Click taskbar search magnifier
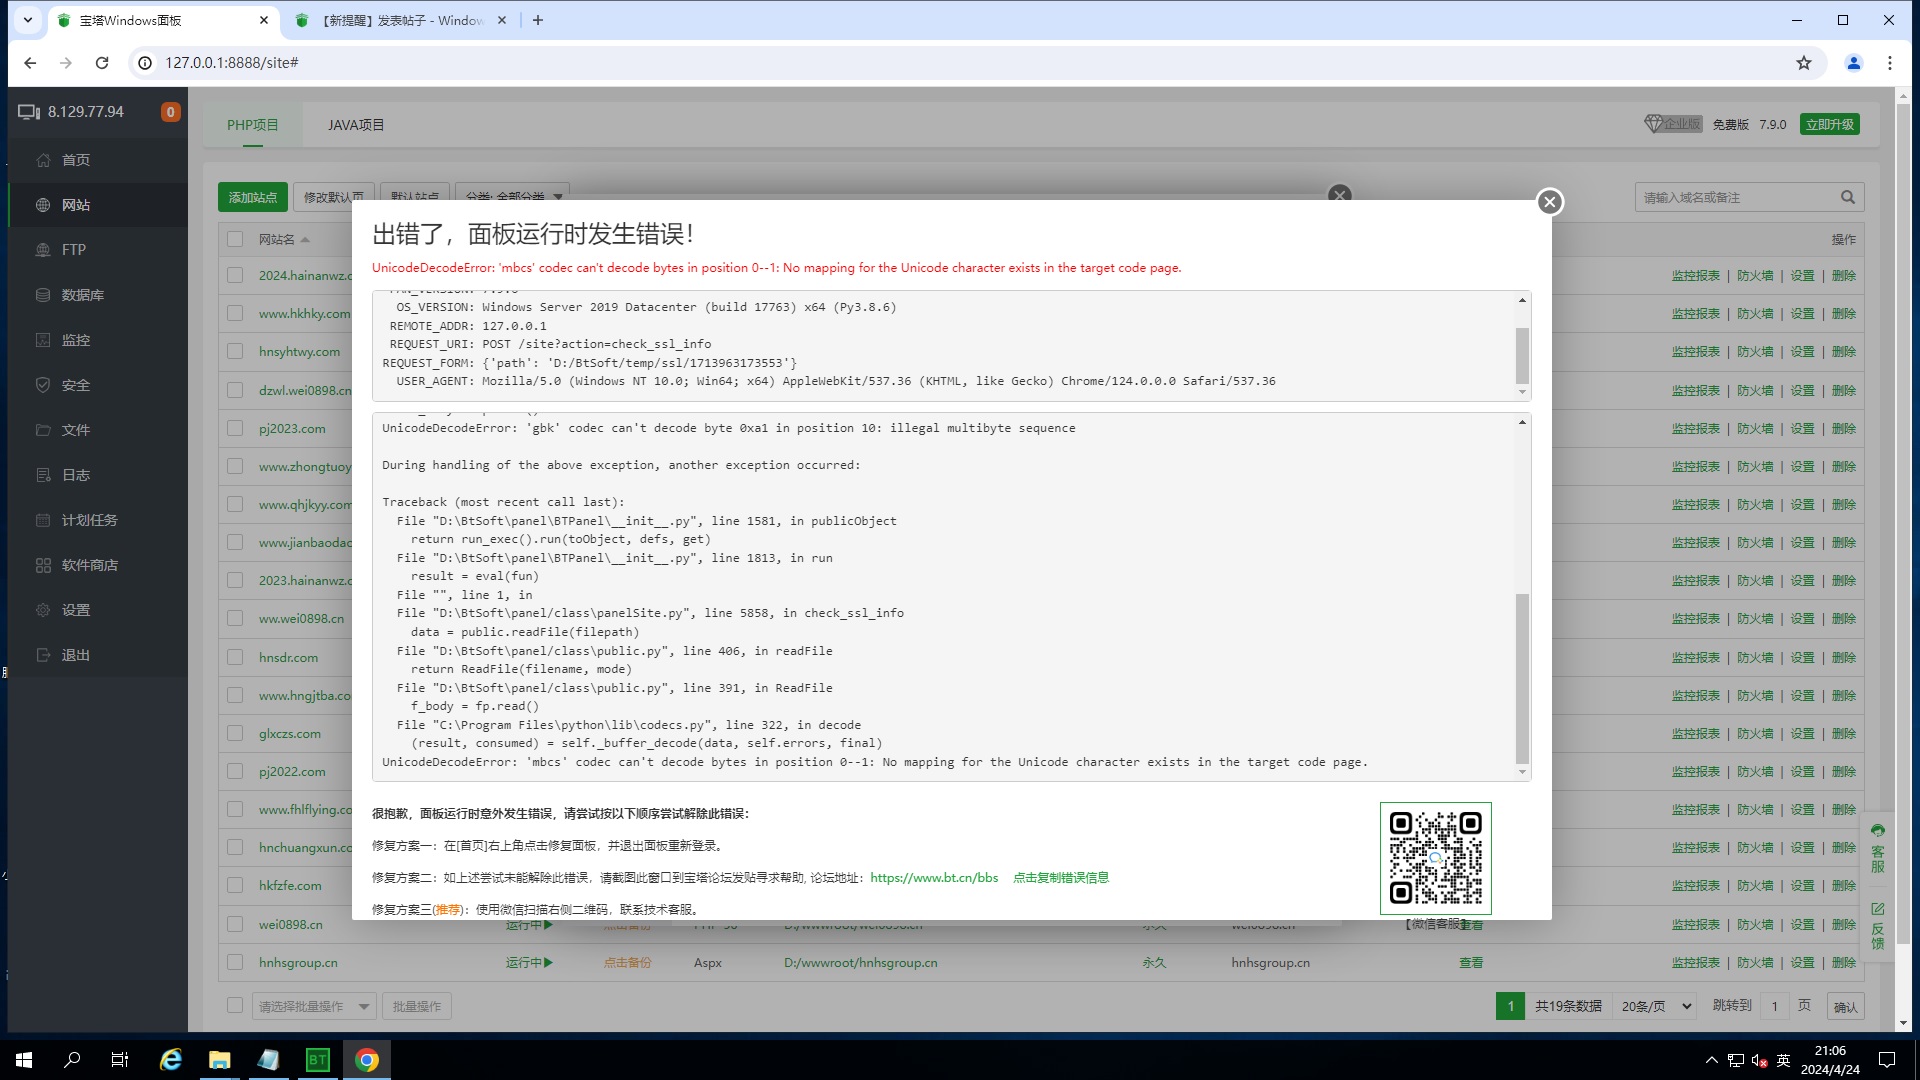The width and height of the screenshot is (1920, 1080). 72,1060
